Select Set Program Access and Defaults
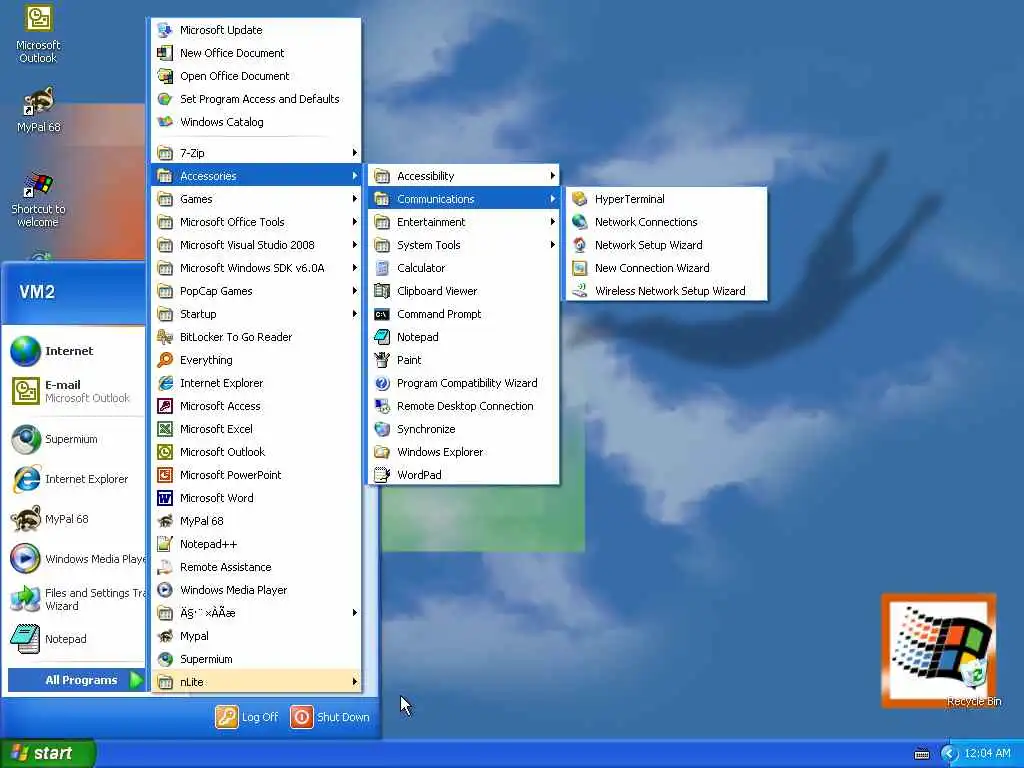 pos(256,99)
